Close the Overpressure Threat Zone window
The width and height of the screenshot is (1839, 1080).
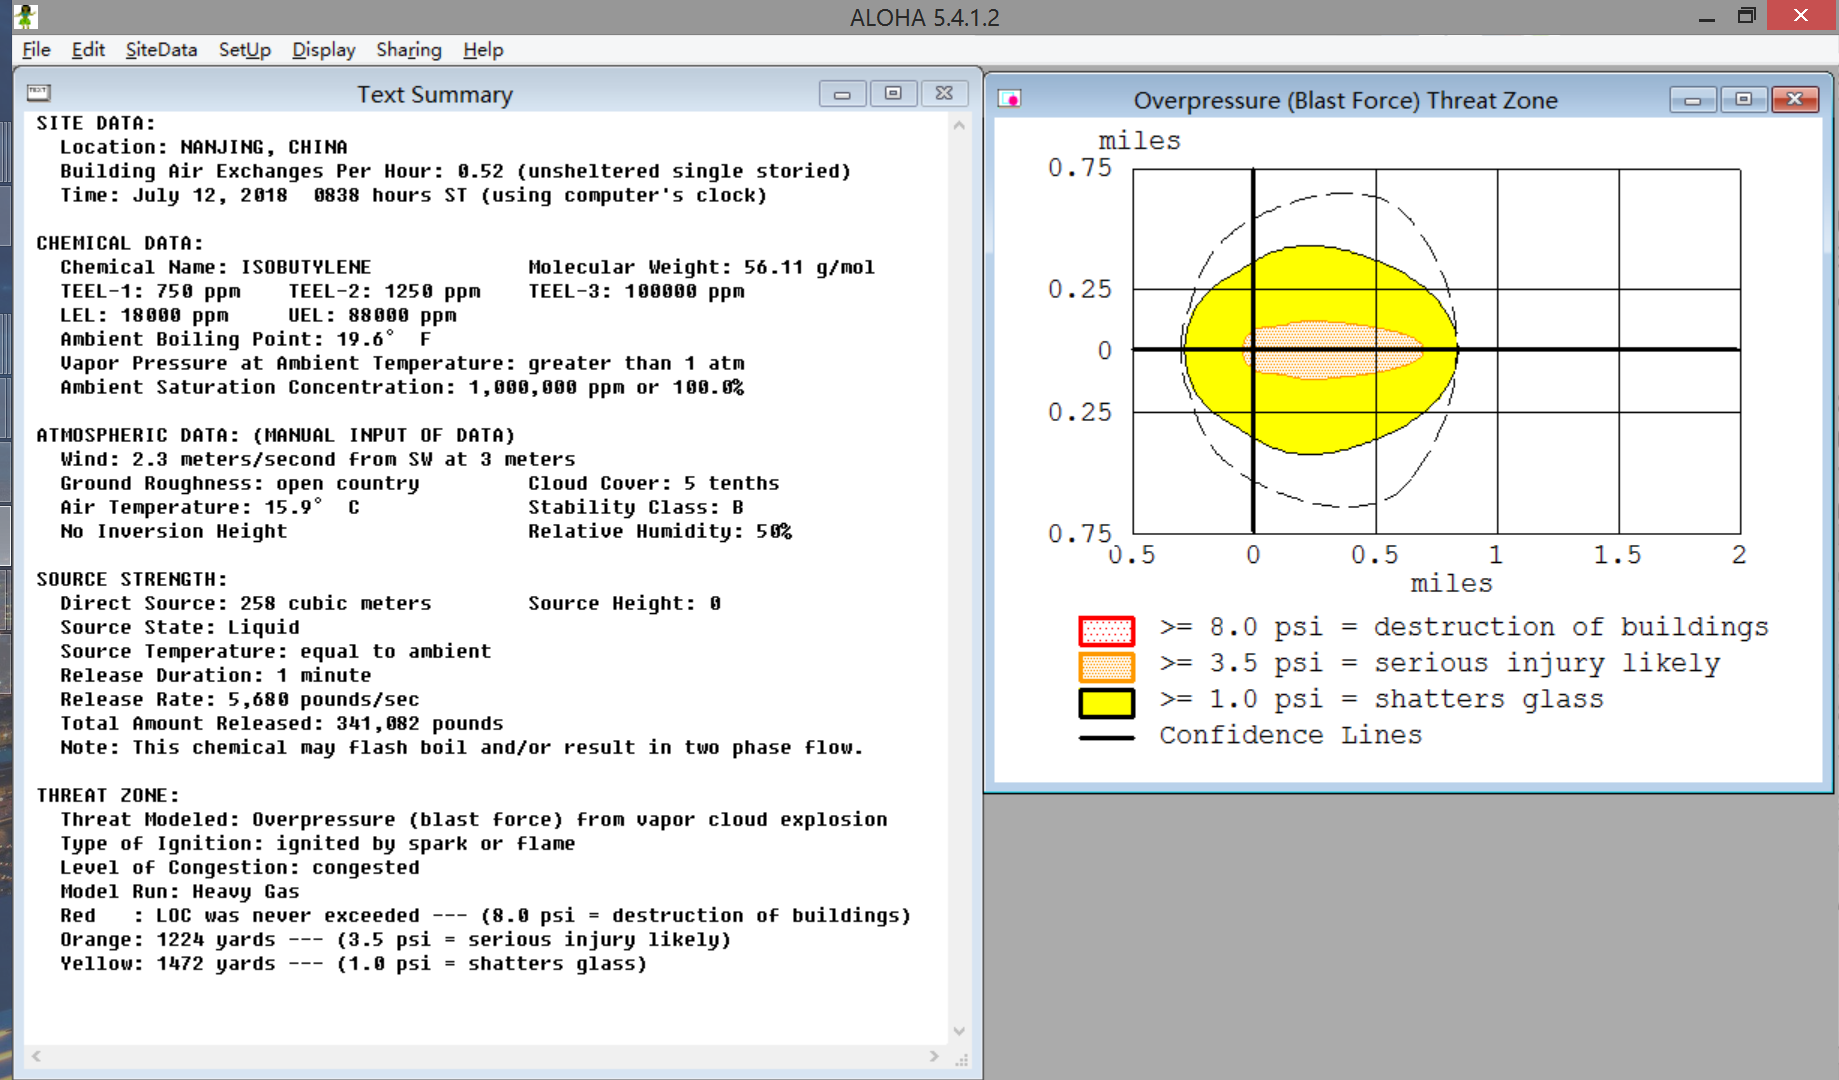pos(1795,100)
